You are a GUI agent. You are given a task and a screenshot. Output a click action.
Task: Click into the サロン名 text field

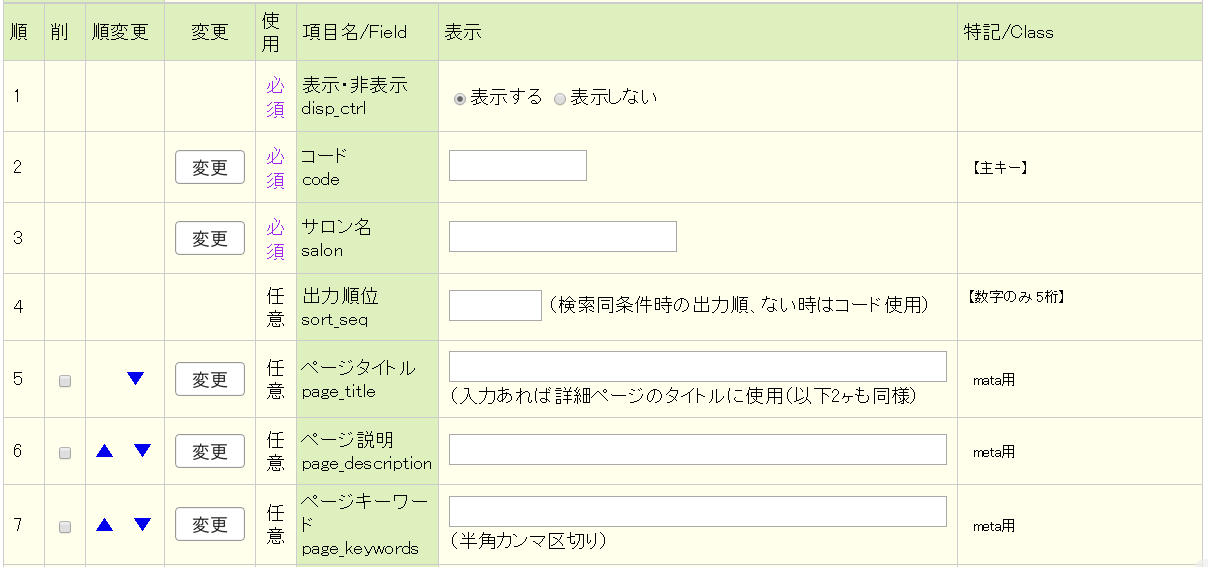point(562,237)
